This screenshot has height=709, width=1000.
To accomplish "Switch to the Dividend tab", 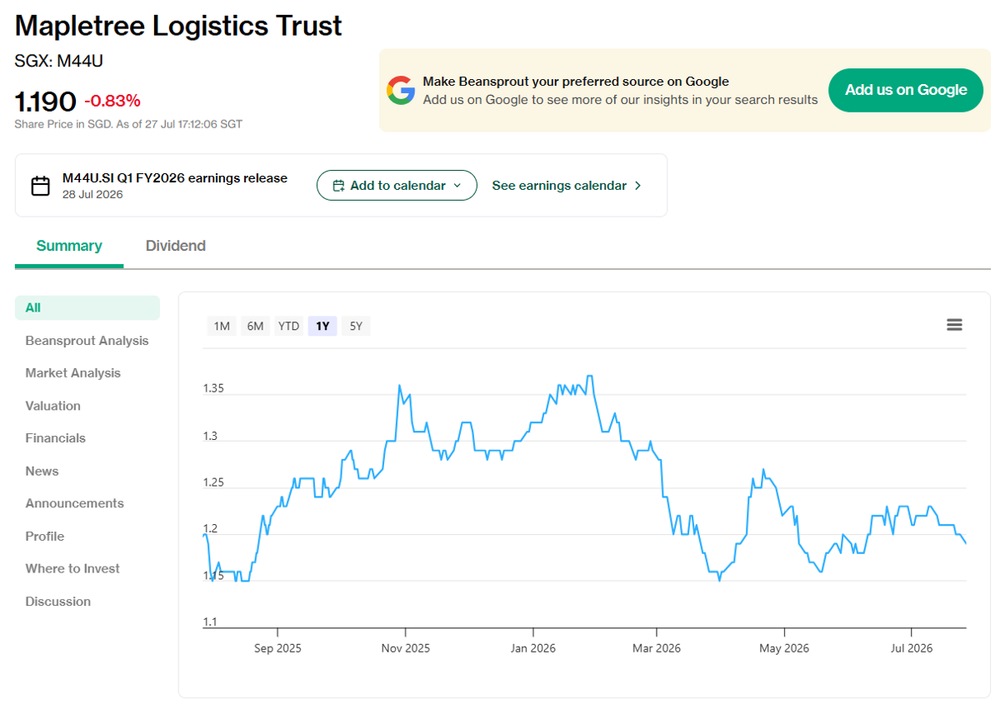I will [x=175, y=246].
